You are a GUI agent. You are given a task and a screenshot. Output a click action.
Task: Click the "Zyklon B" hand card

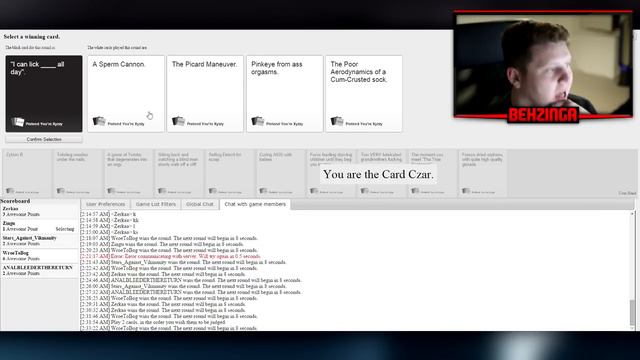(x=27, y=173)
